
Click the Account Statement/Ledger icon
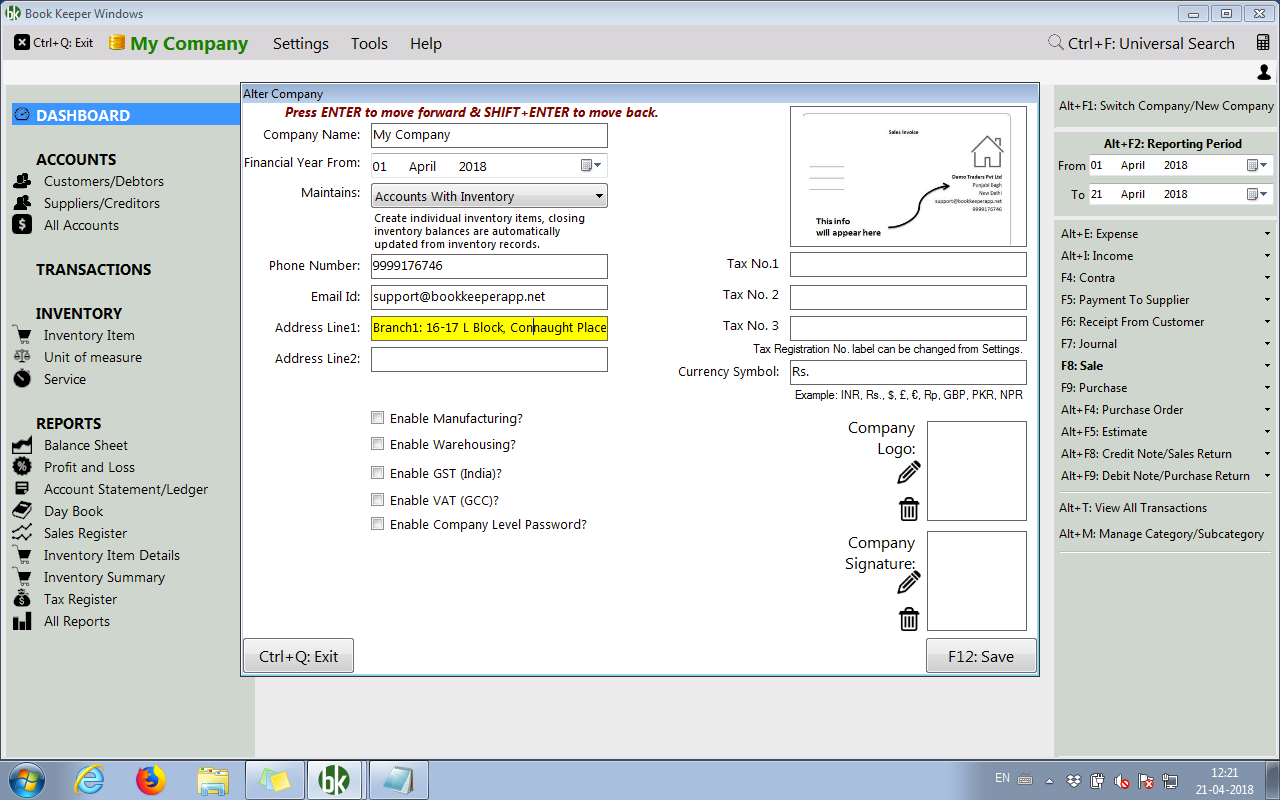pyautogui.click(x=22, y=489)
